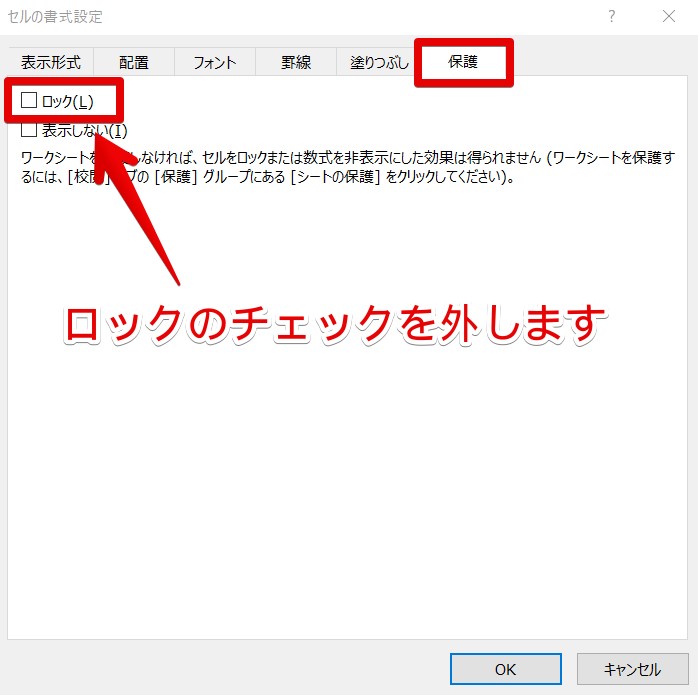Click the red ロックのチェックを外します annotation text

(x=336, y=323)
